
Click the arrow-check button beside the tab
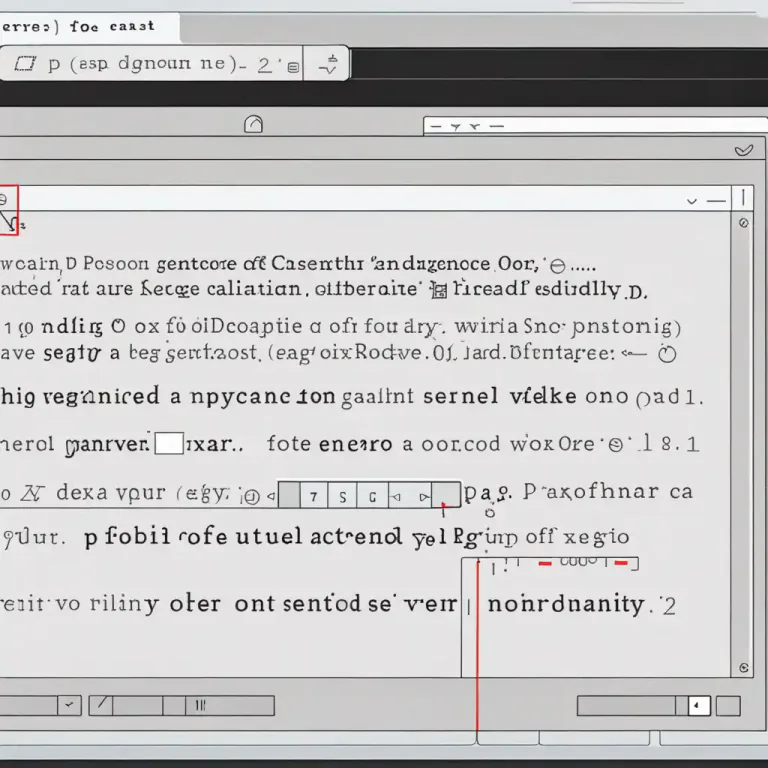point(326,64)
